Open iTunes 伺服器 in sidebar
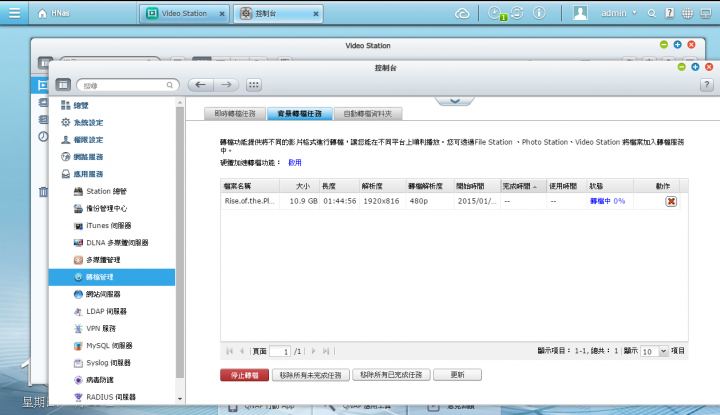 pos(103,225)
